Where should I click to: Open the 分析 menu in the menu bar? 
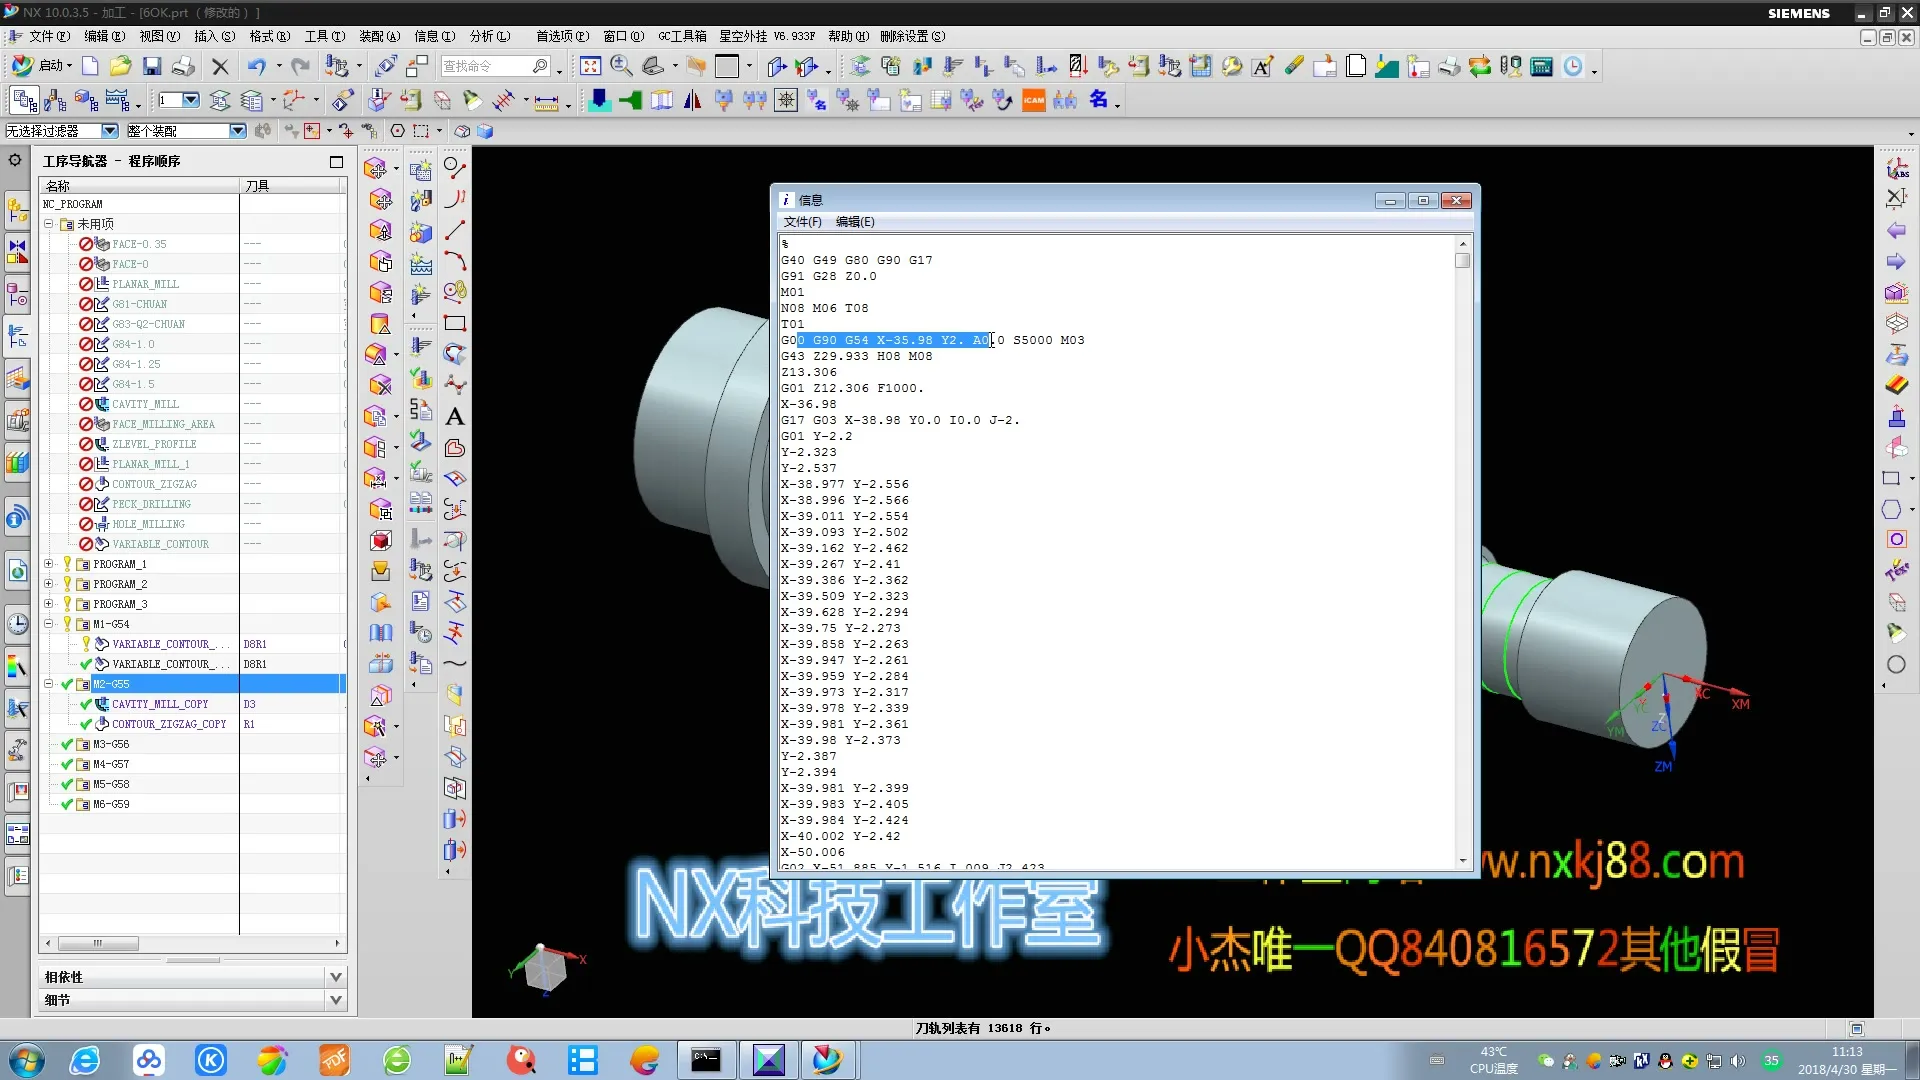coord(489,36)
